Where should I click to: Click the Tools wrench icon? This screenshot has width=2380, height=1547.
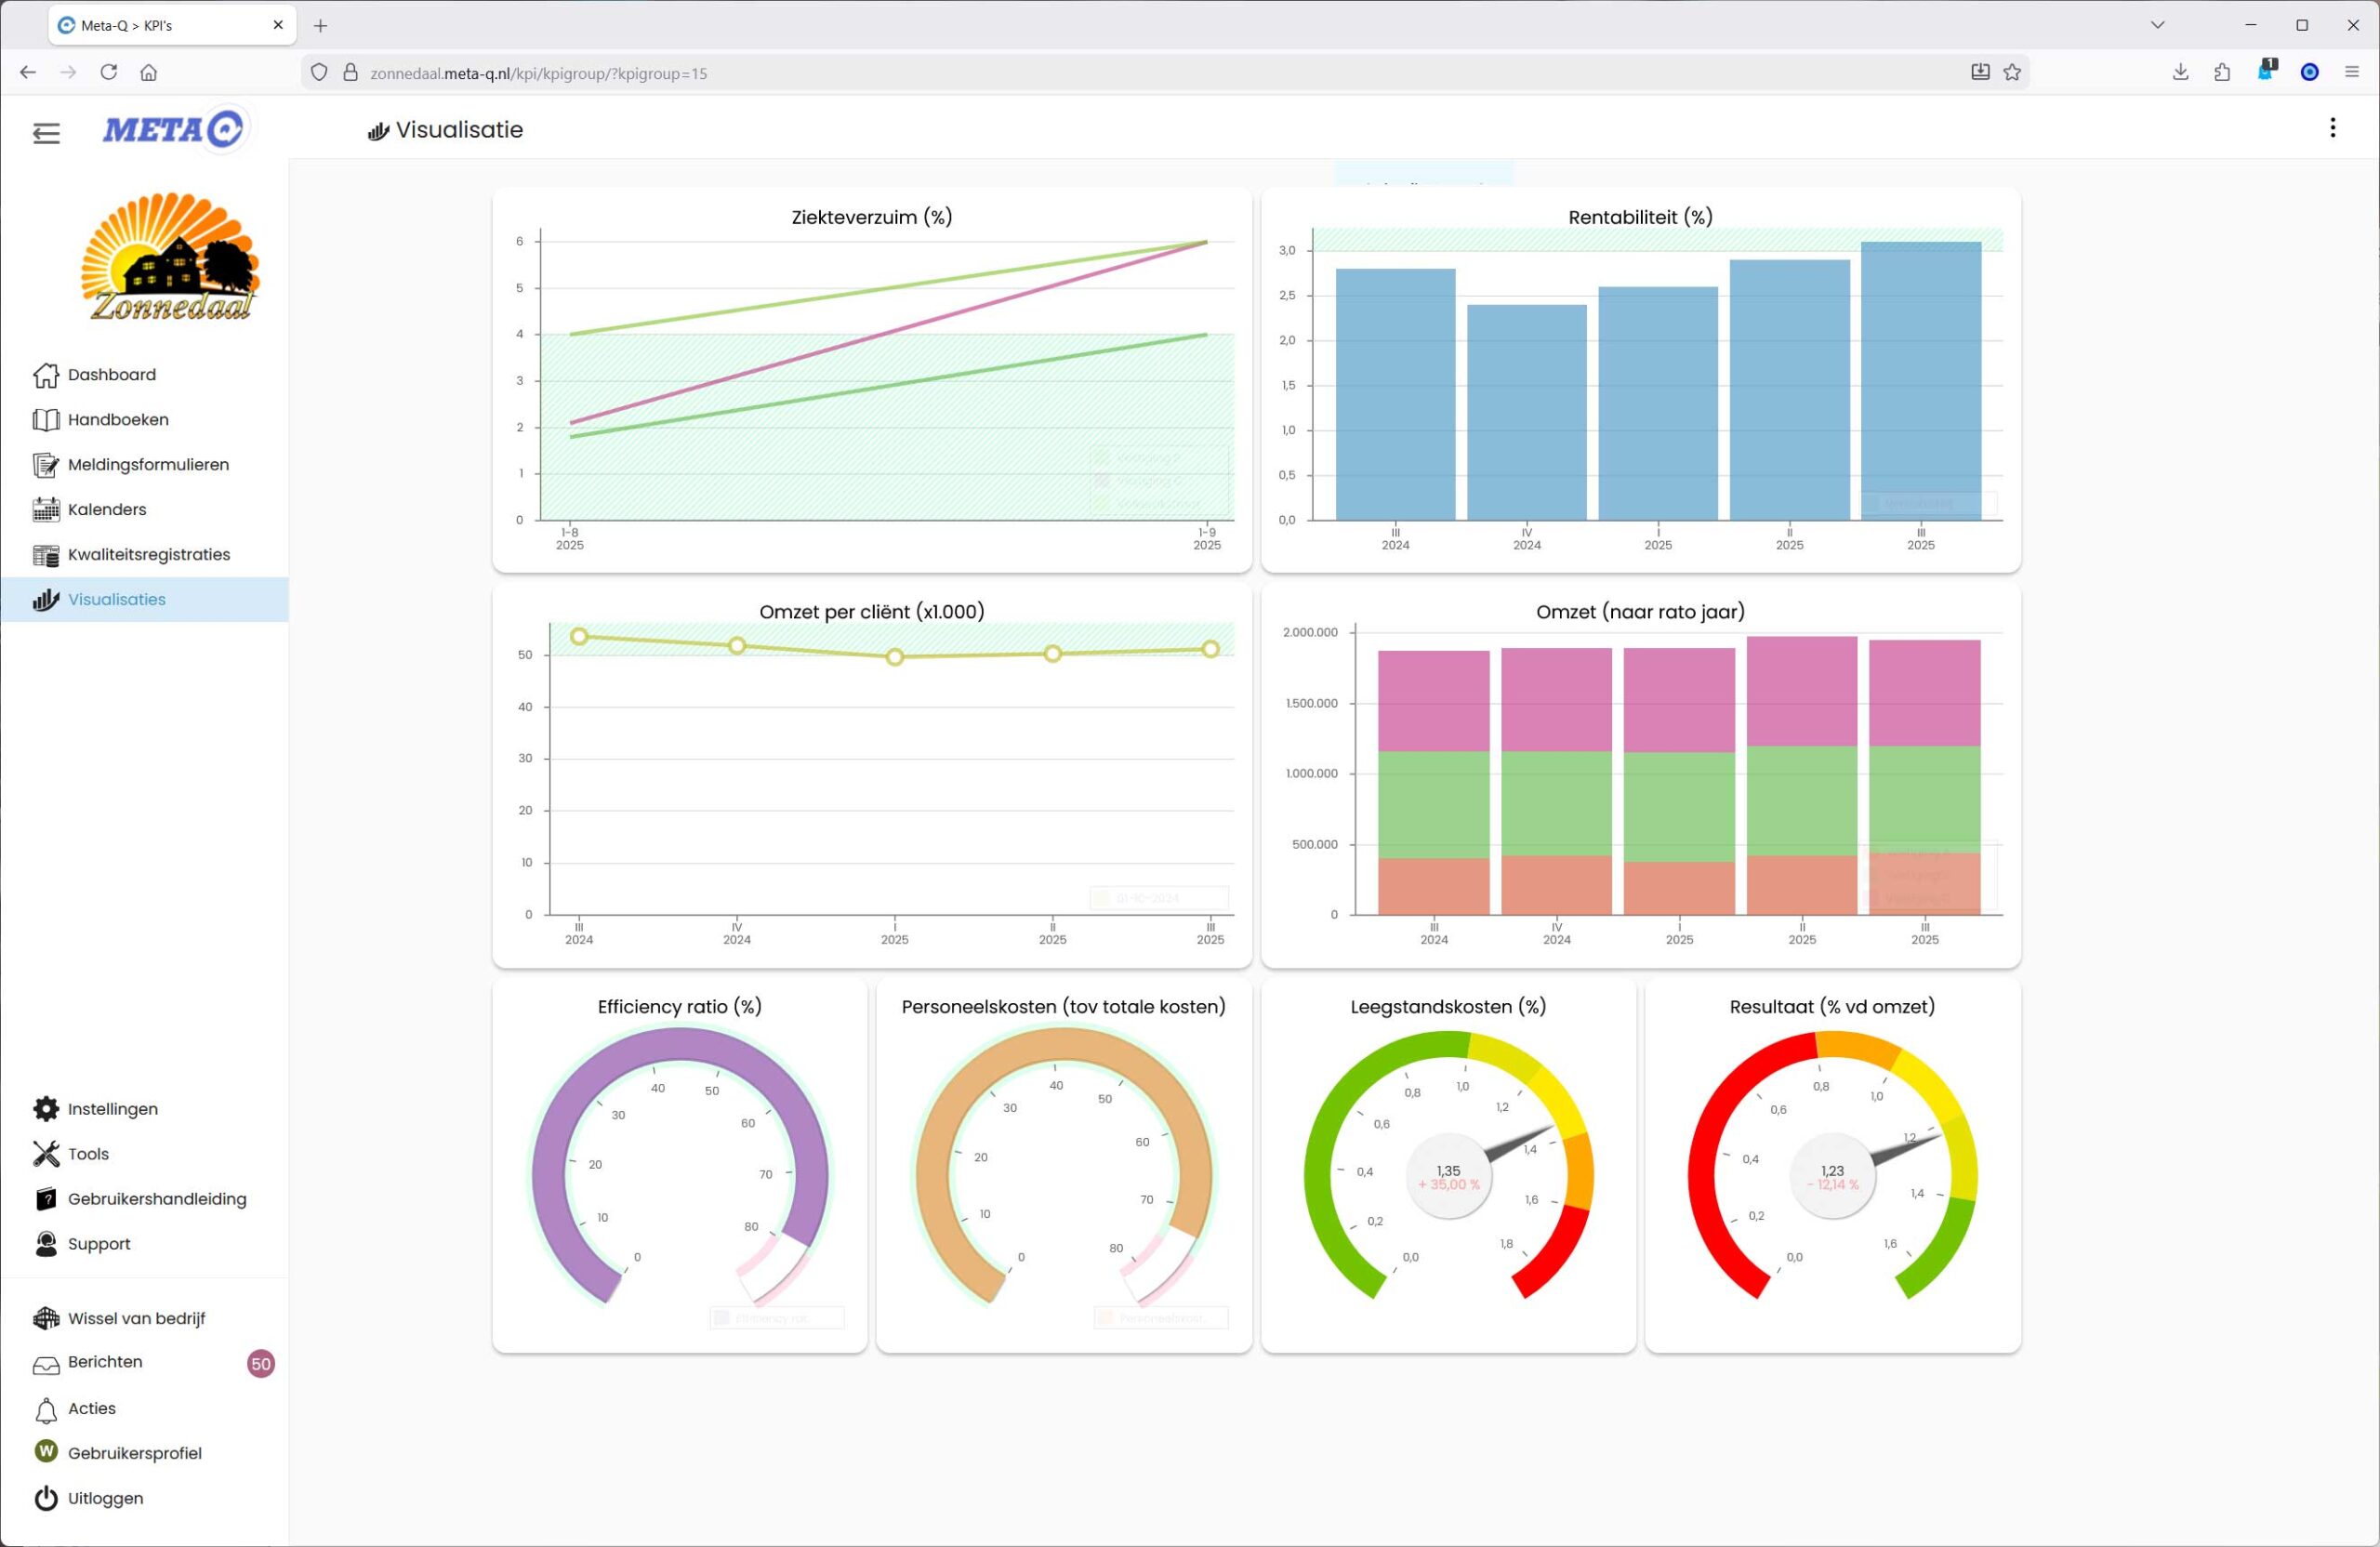[46, 1154]
